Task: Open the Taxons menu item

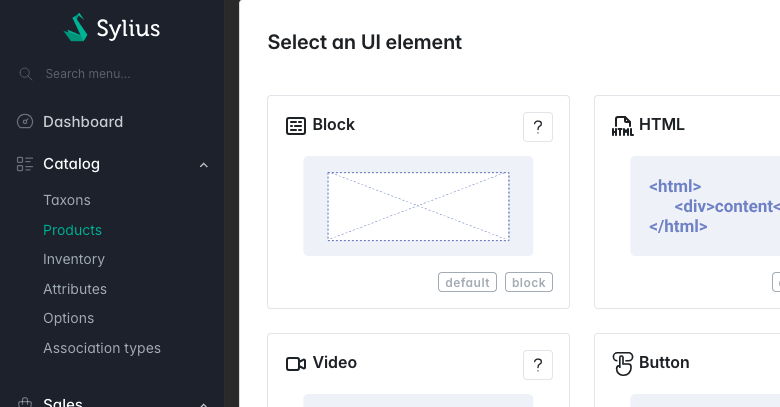Action: (67, 200)
